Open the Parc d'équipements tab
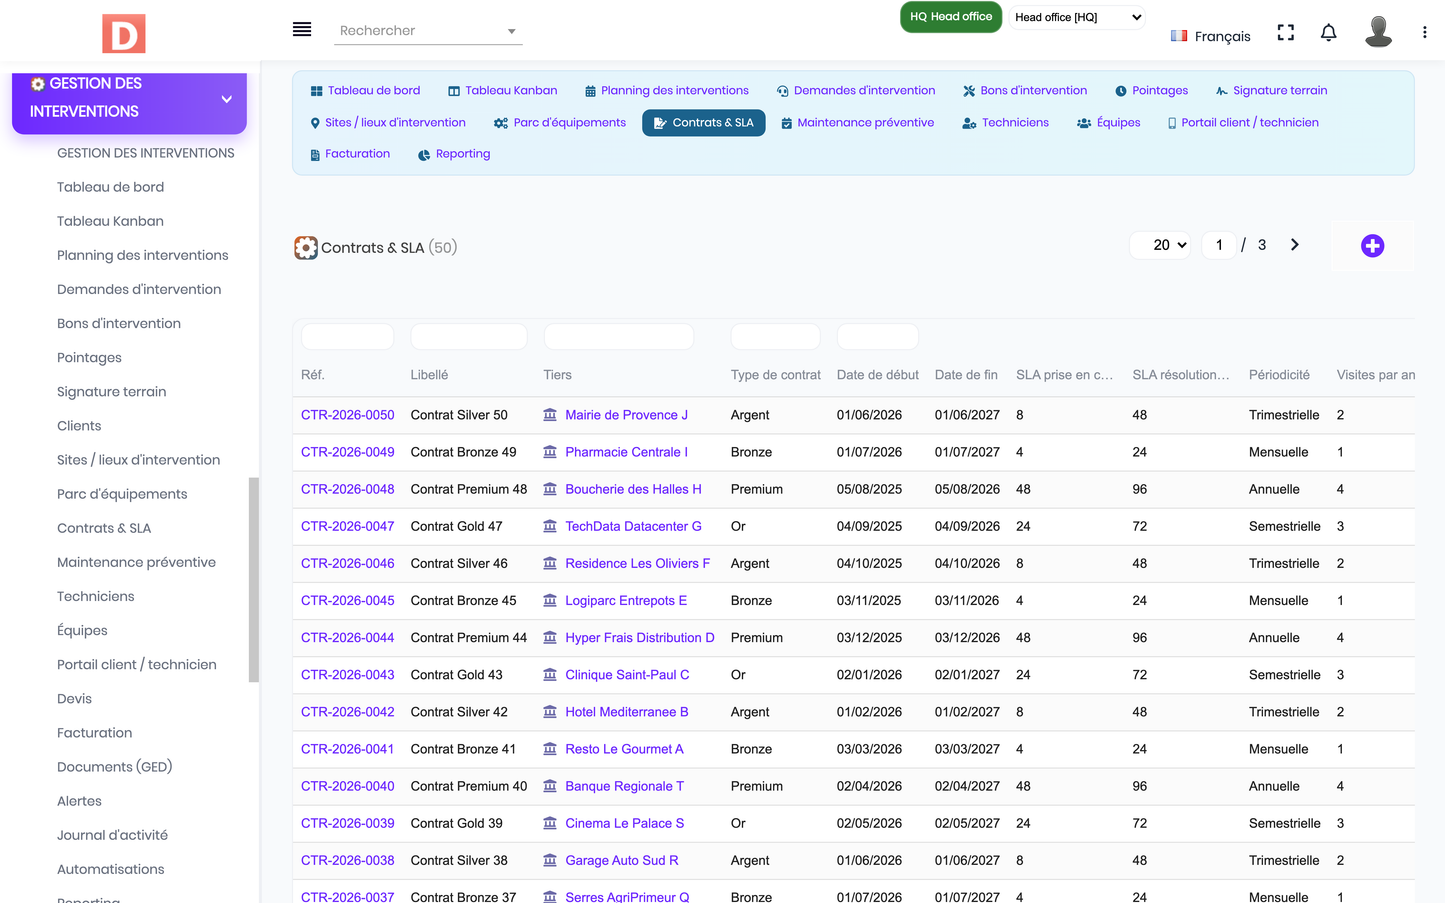The image size is (1445, 903). coord(560,123)
